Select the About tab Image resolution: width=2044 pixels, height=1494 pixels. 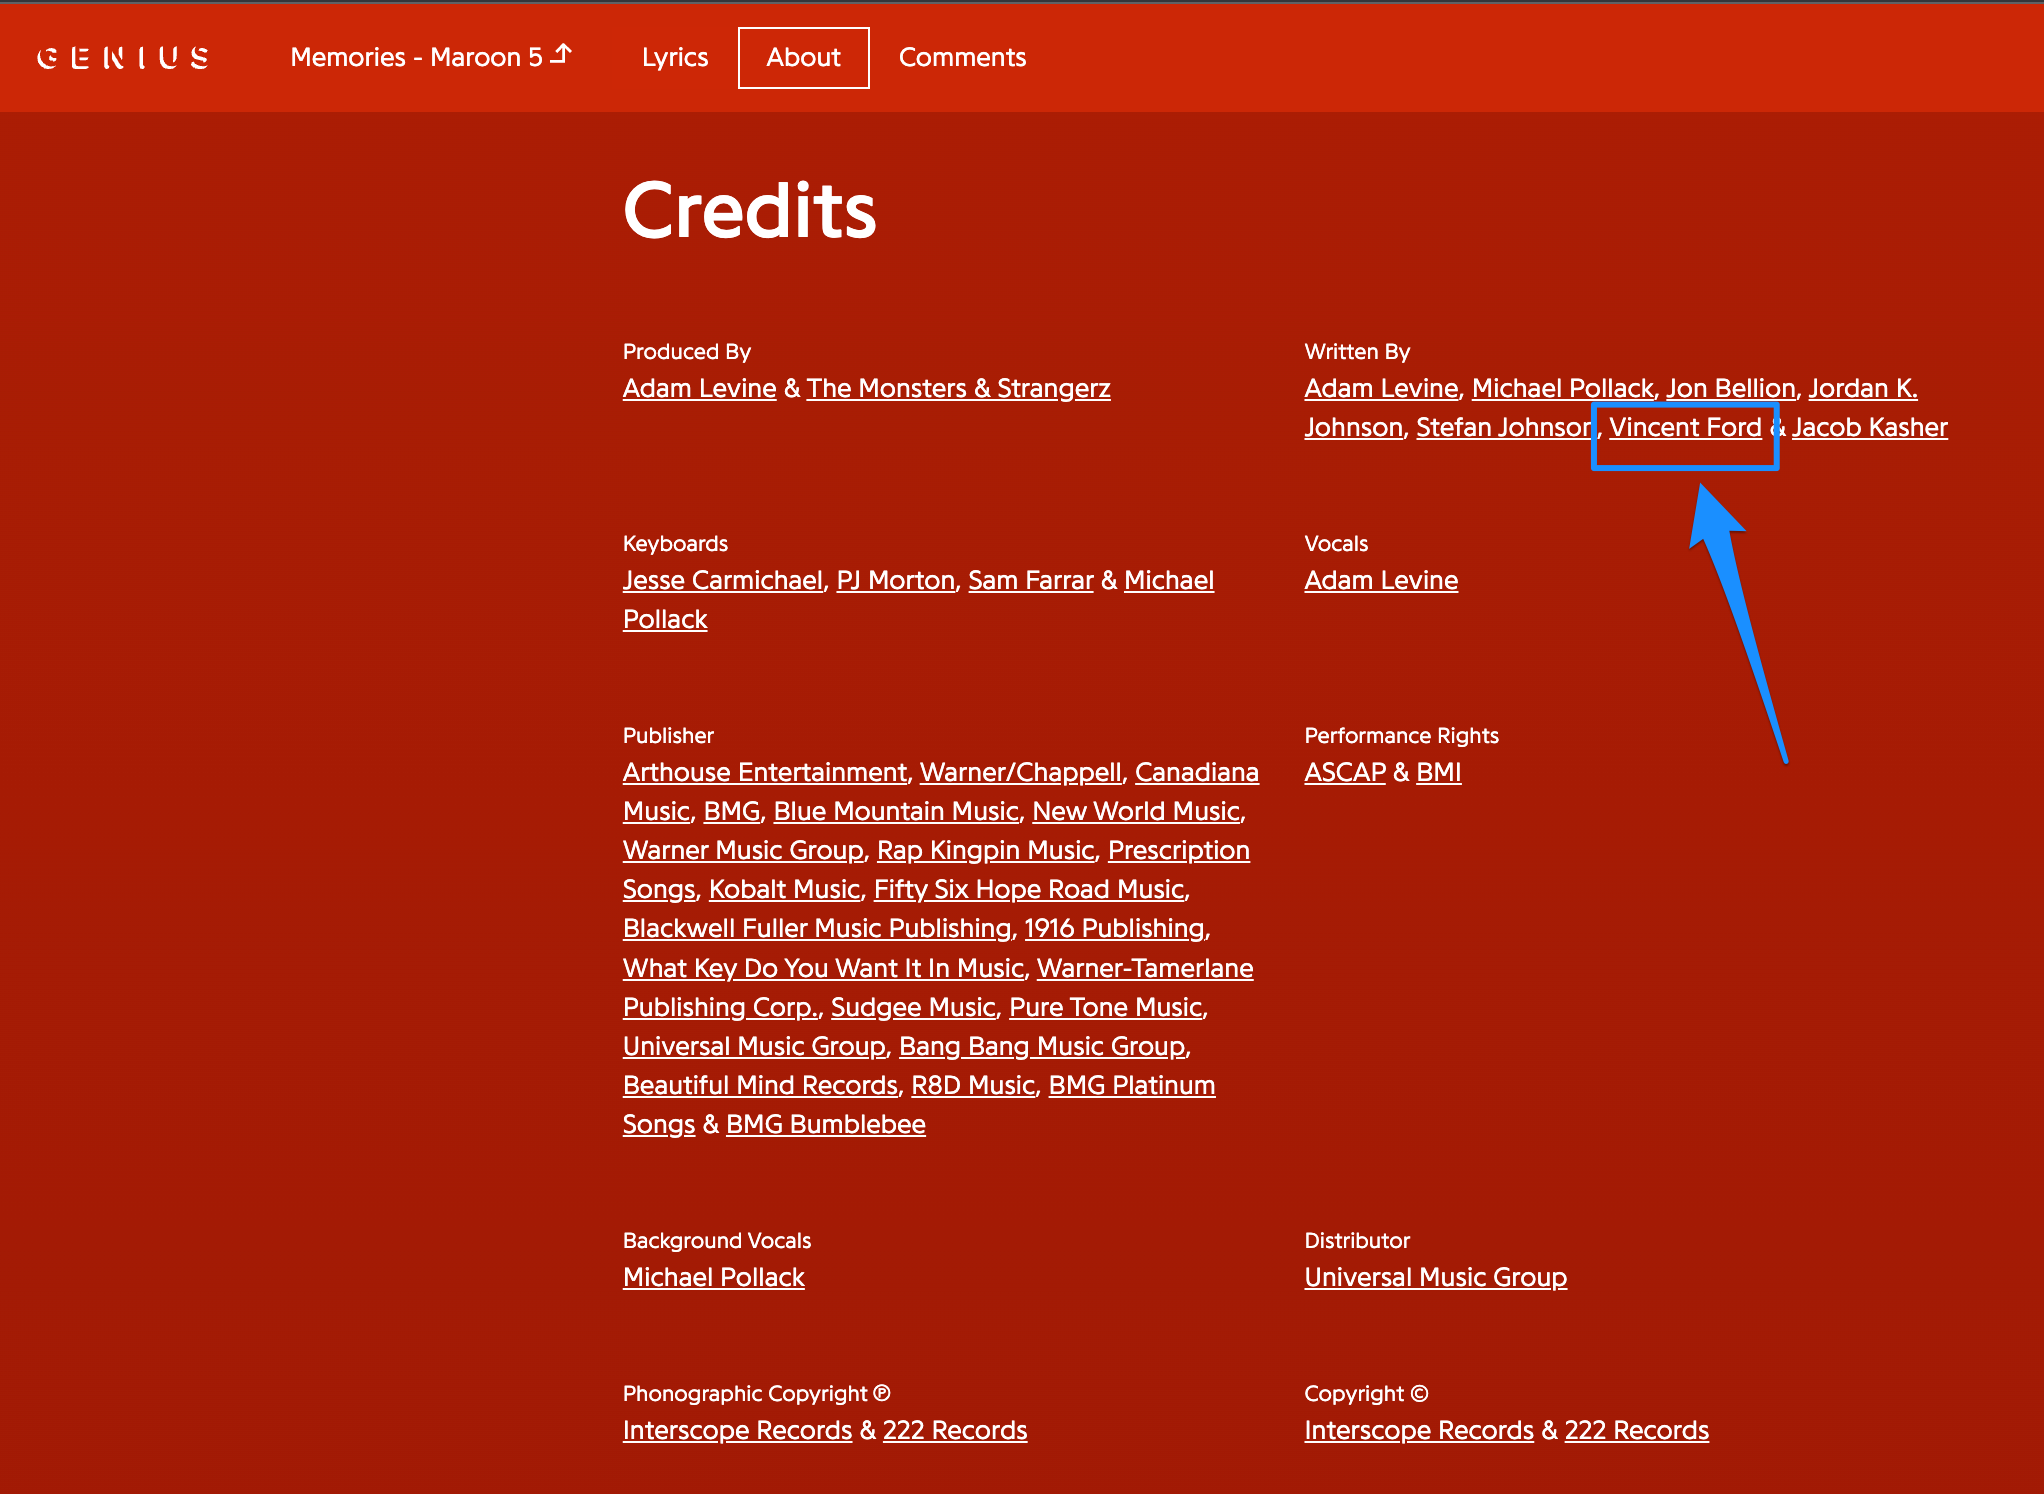[803, 57]
